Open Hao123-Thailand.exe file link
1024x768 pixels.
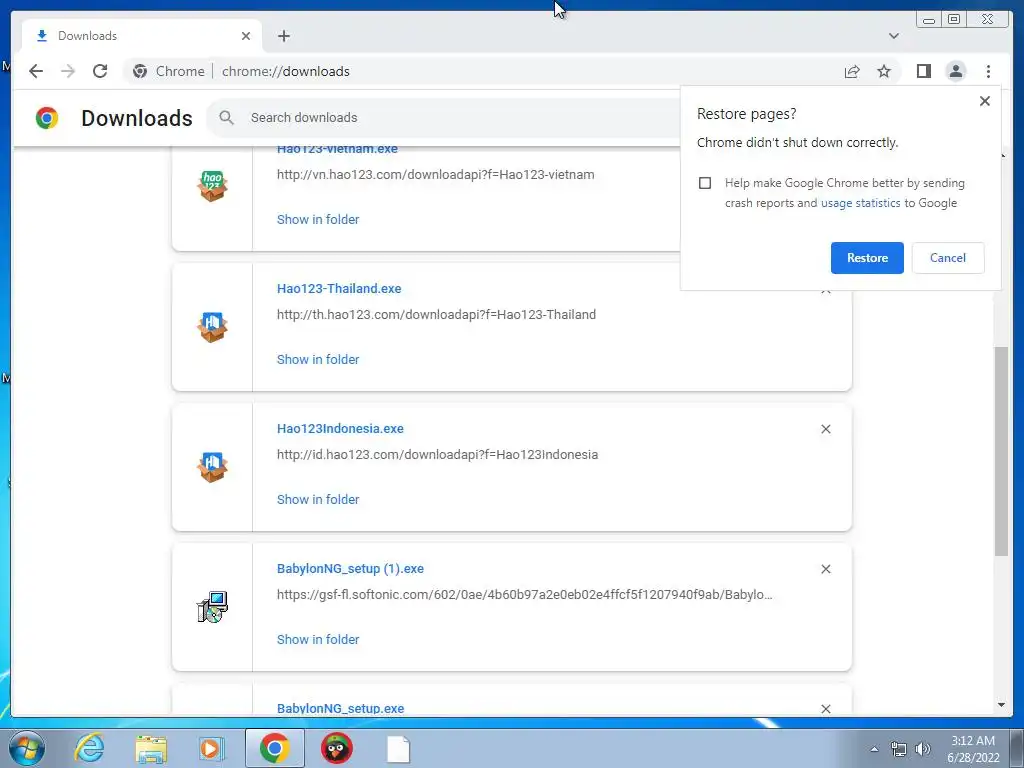click(x=339, y=289)
